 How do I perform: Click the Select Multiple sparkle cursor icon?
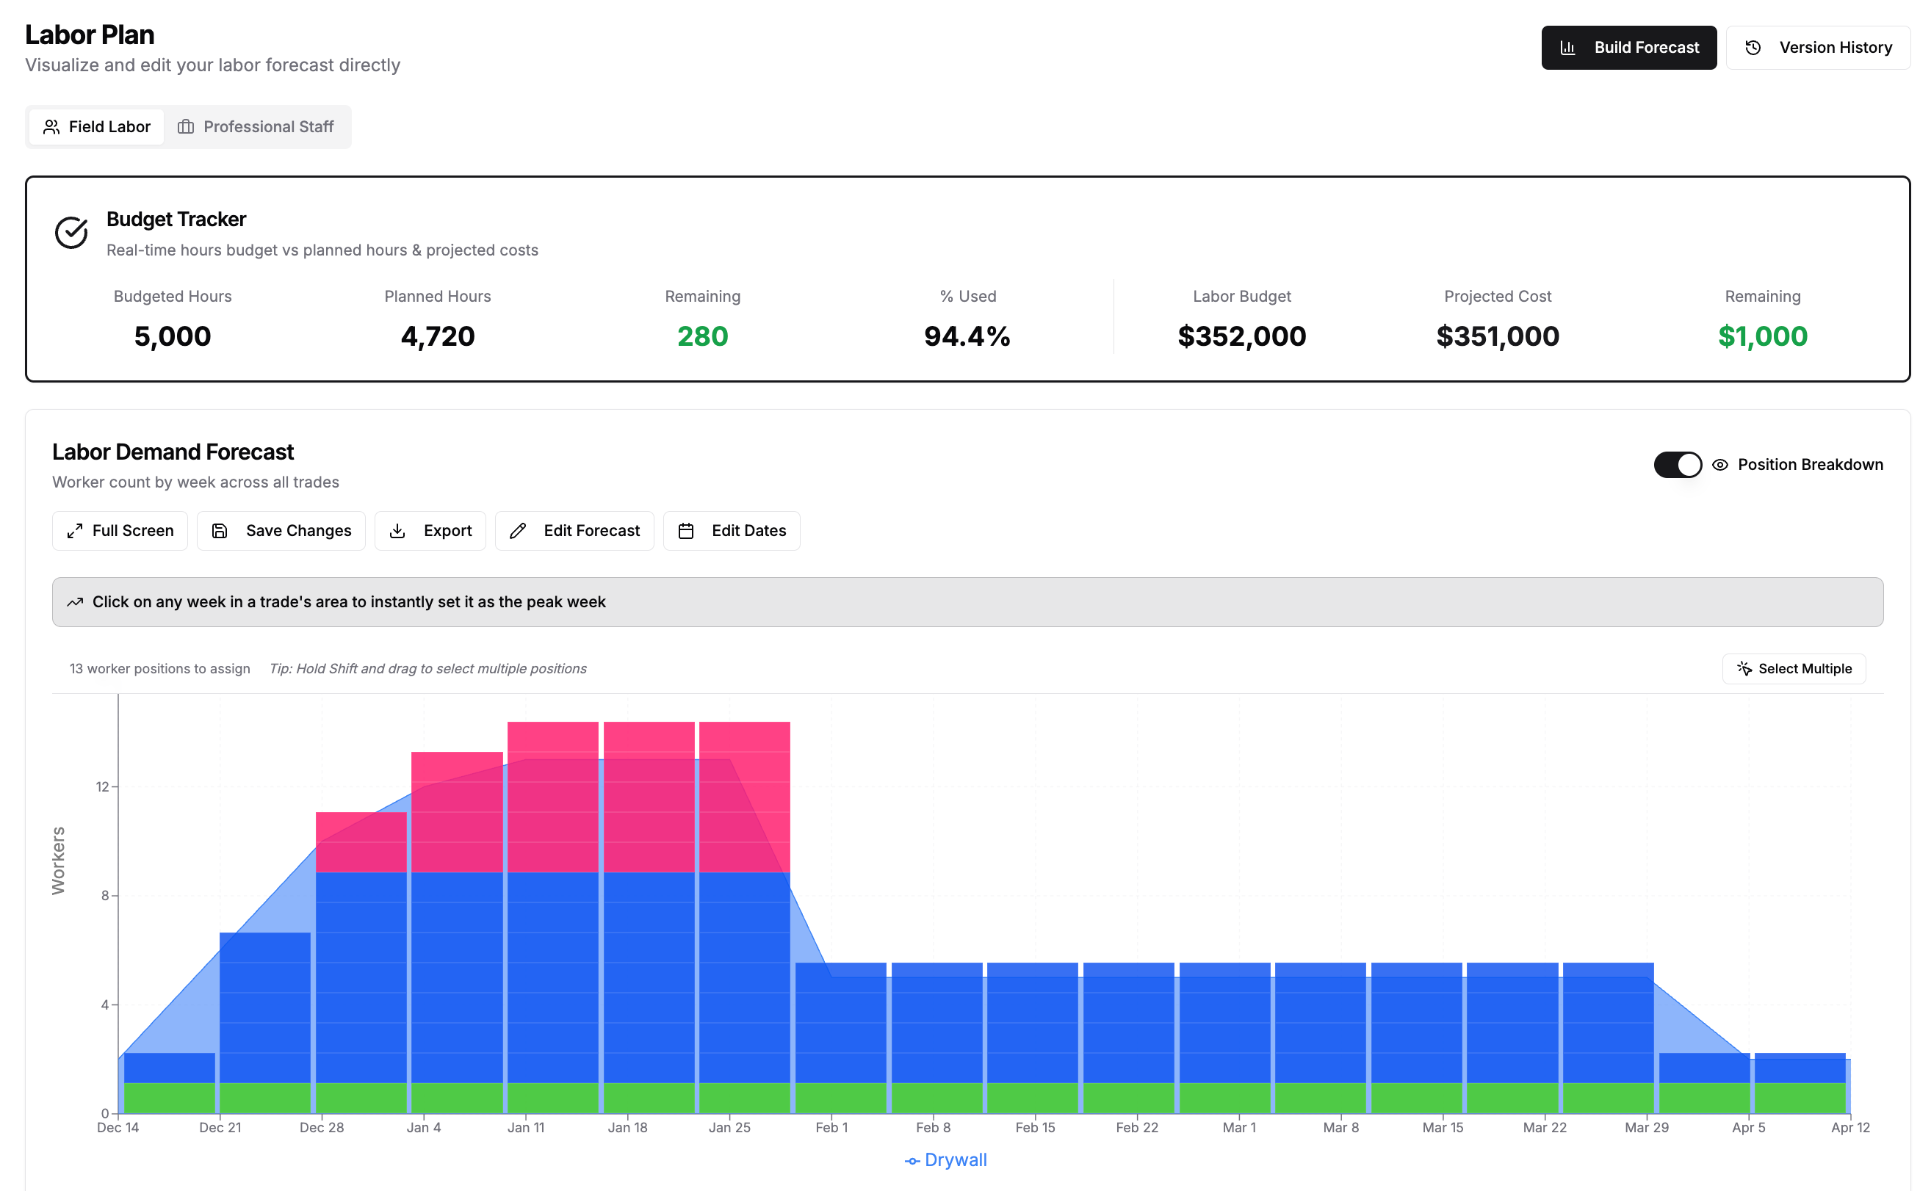coord(1744,669)
